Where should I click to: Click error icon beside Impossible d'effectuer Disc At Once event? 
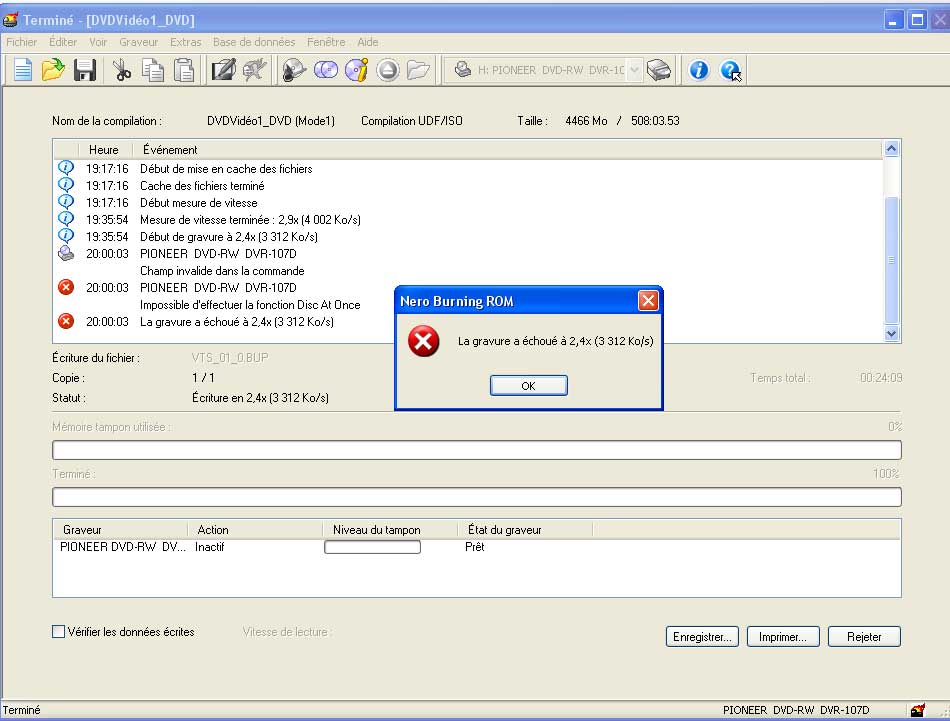click(x=66, y=287)
